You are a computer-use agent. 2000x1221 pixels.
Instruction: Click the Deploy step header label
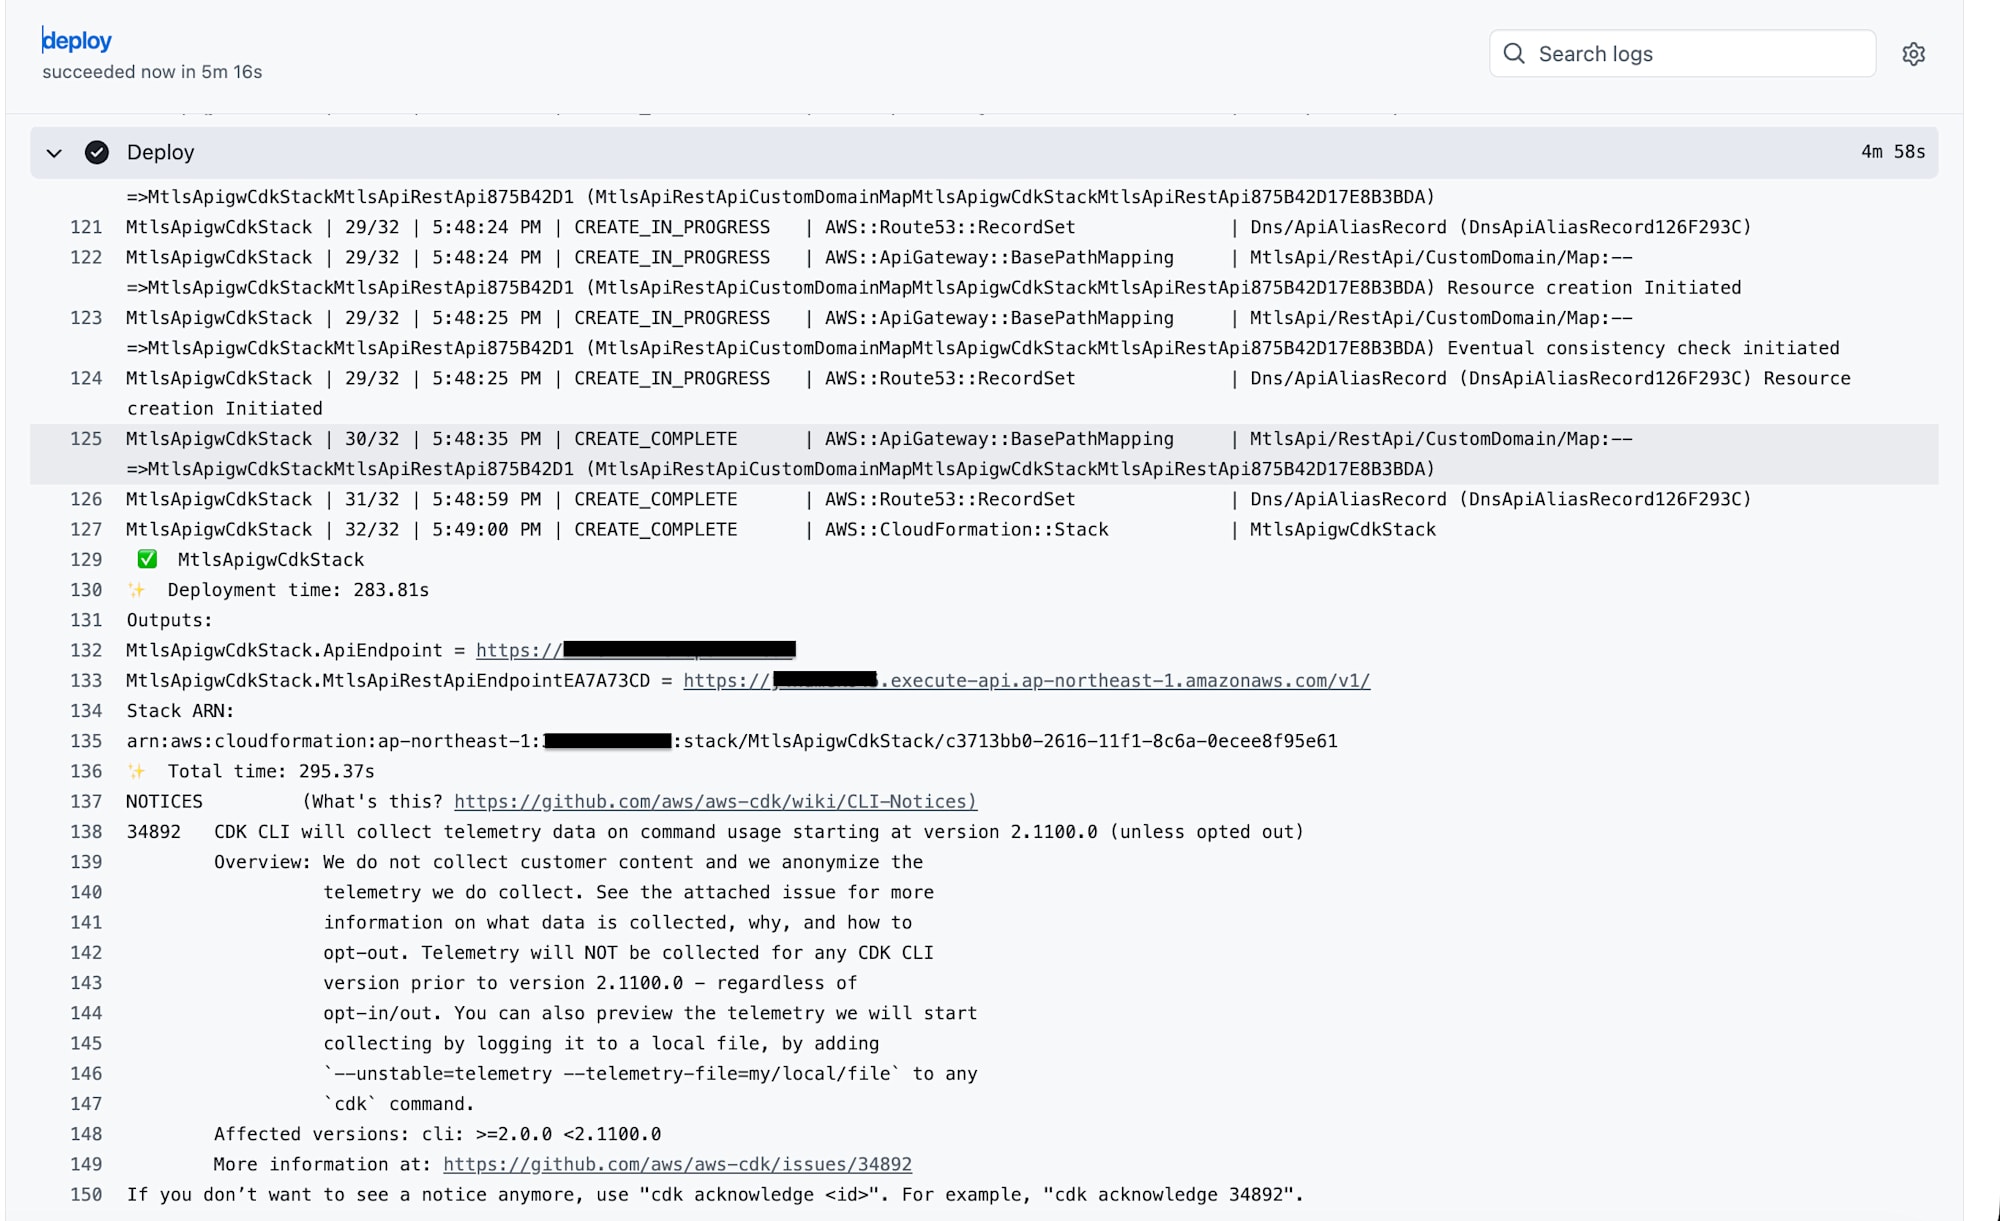[160, 152]
